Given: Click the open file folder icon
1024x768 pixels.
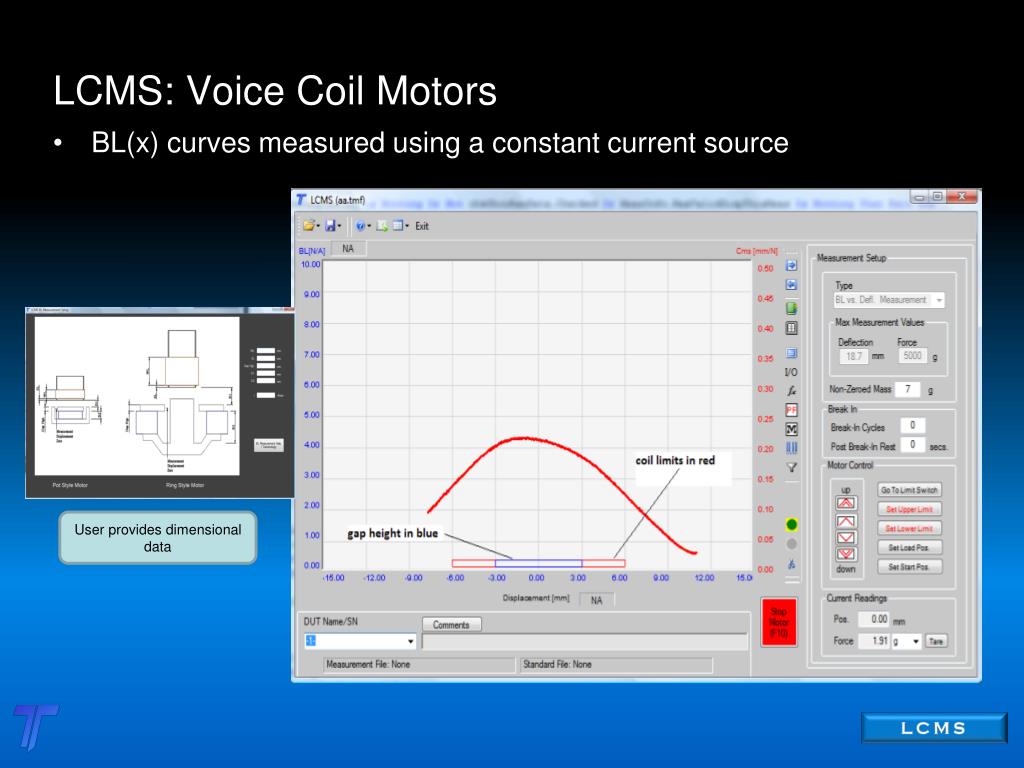Looking at the screenshot, I should [308, 226].
